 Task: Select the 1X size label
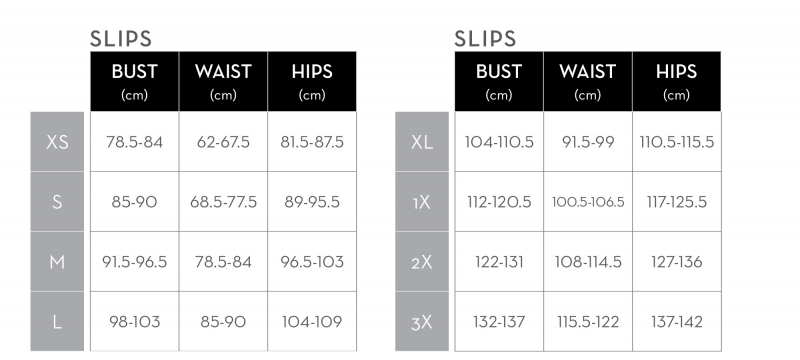422,202
